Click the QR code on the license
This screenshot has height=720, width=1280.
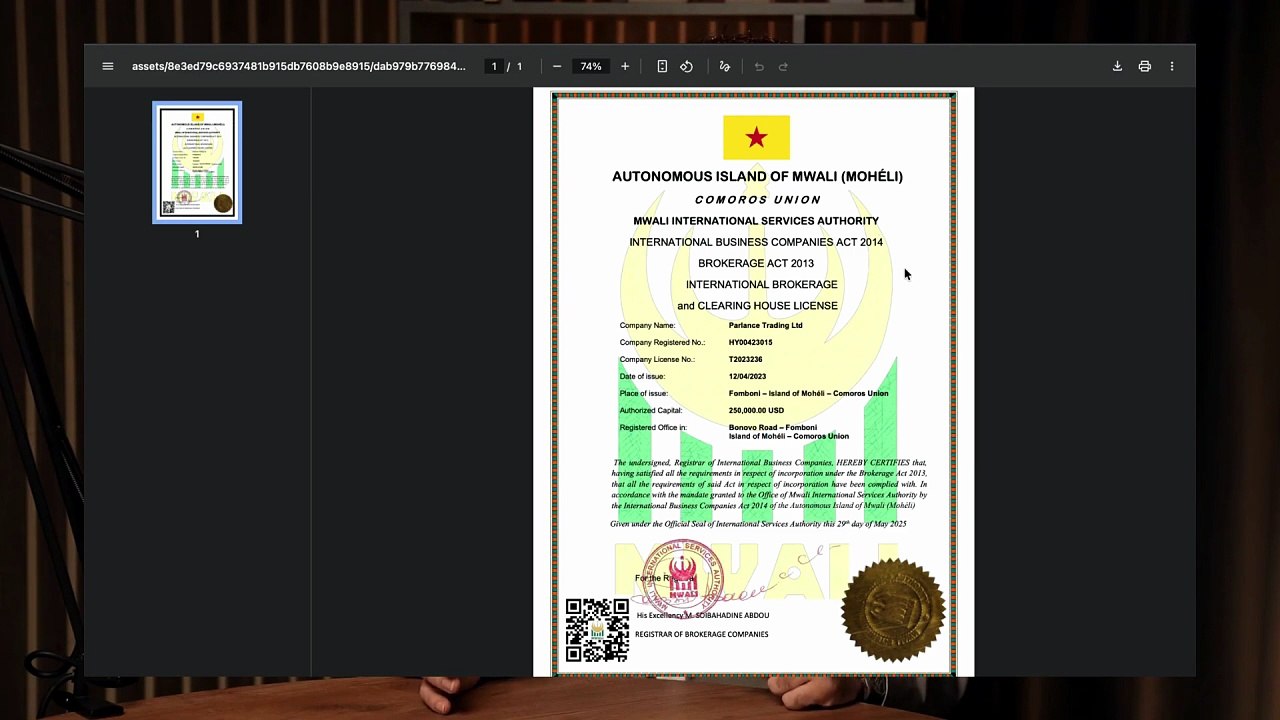coord(597,630)
